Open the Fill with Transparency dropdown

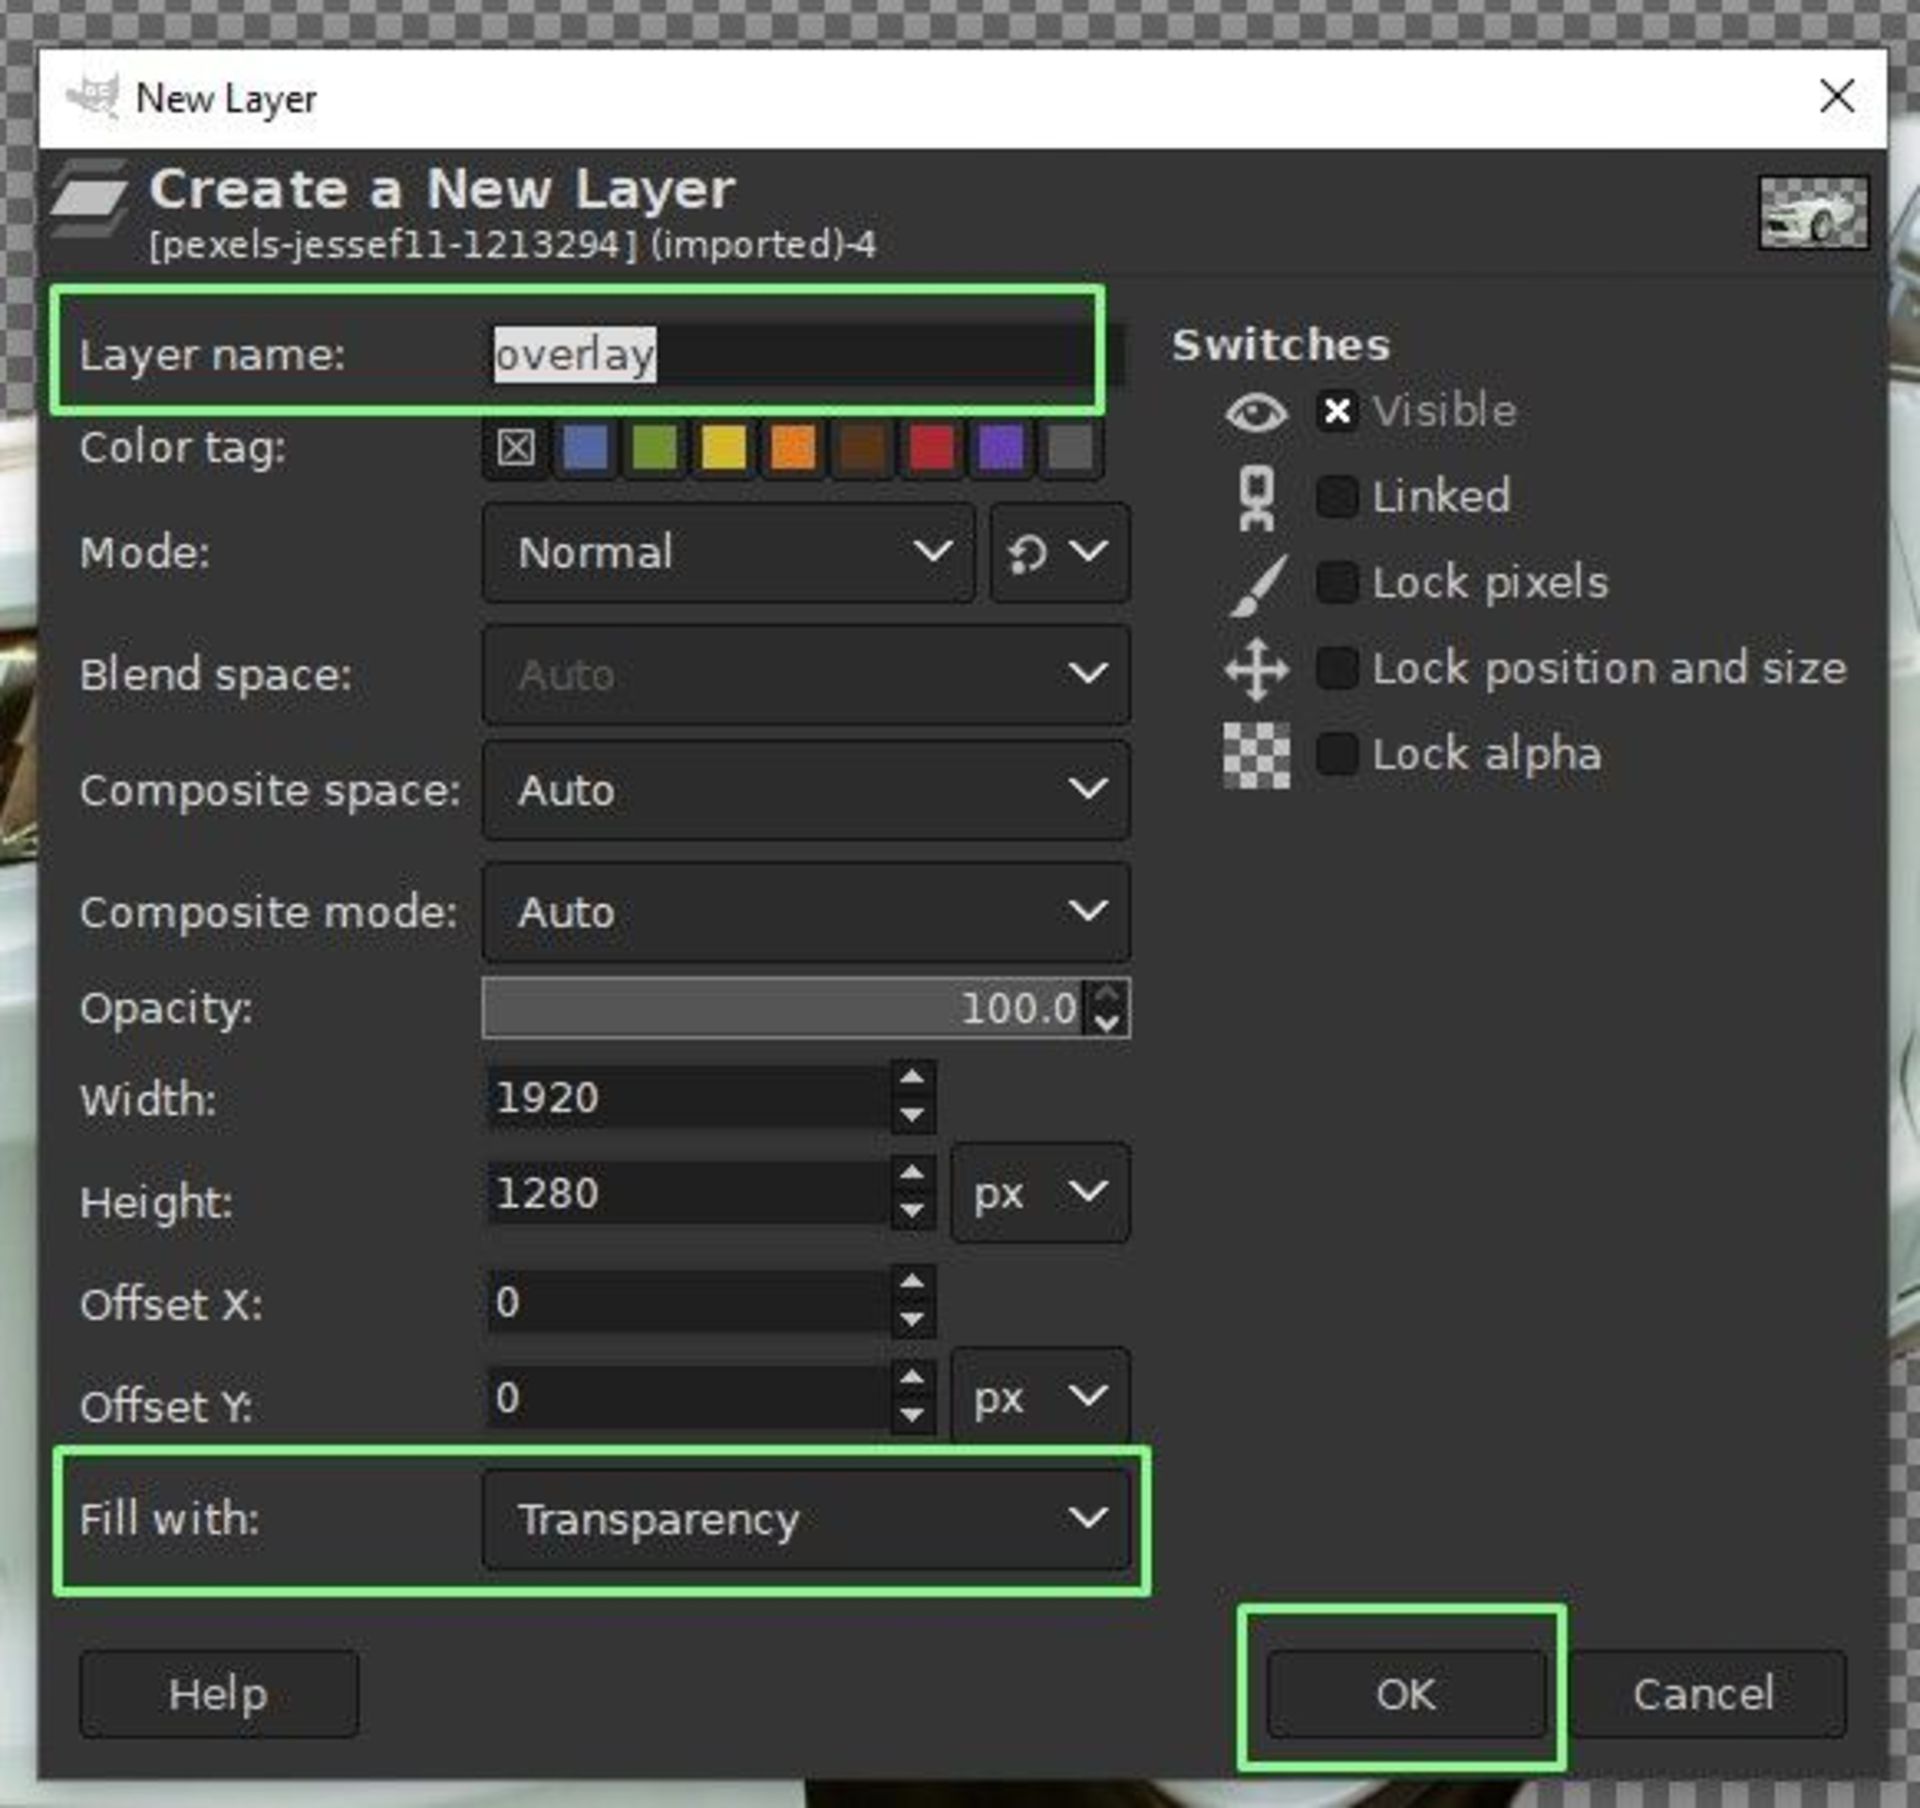pyautogui.click(x=805, y=1519)
